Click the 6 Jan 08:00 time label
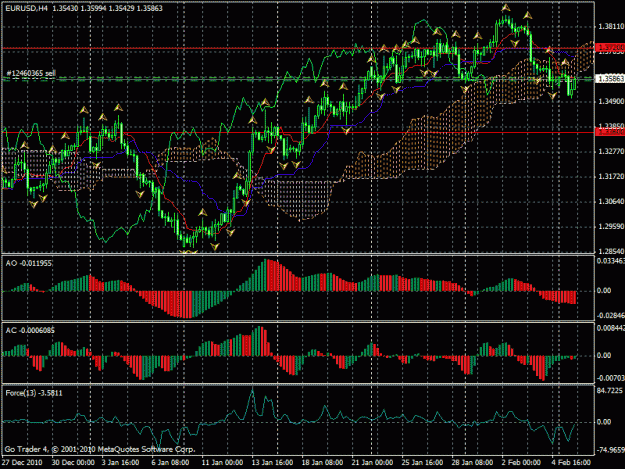 click(170, 462)
